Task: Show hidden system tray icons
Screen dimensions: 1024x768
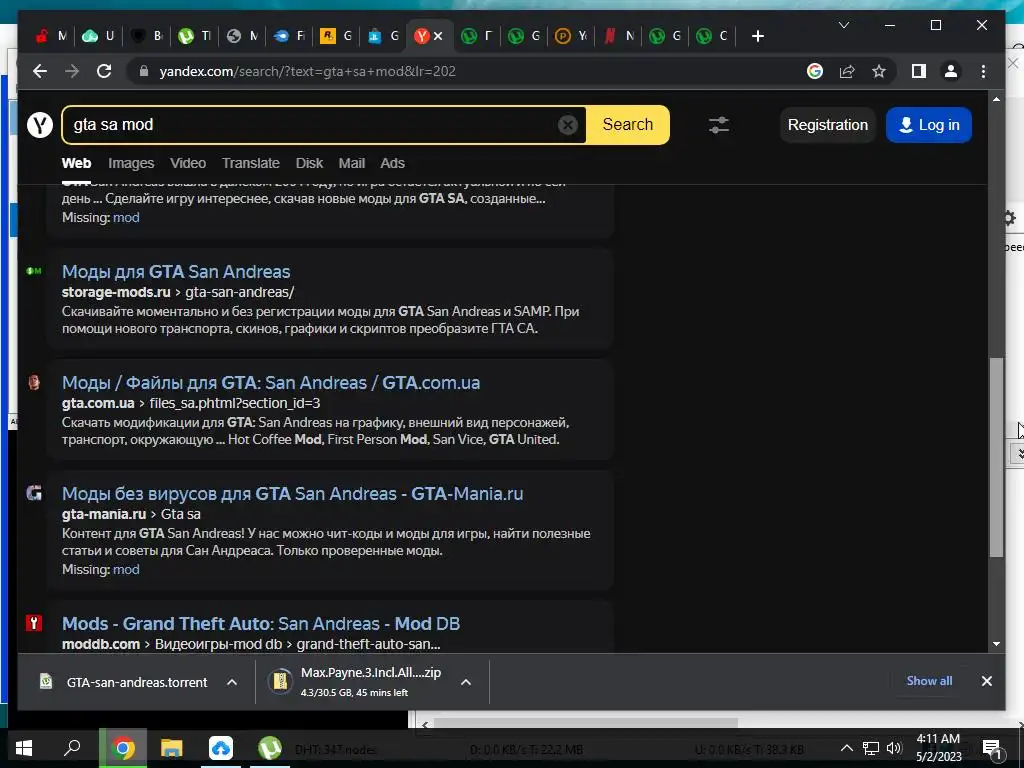Action: (846, 748)
